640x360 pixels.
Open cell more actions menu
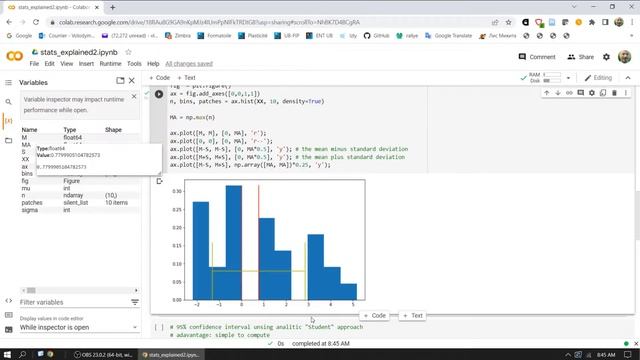(x=625, y=93)
